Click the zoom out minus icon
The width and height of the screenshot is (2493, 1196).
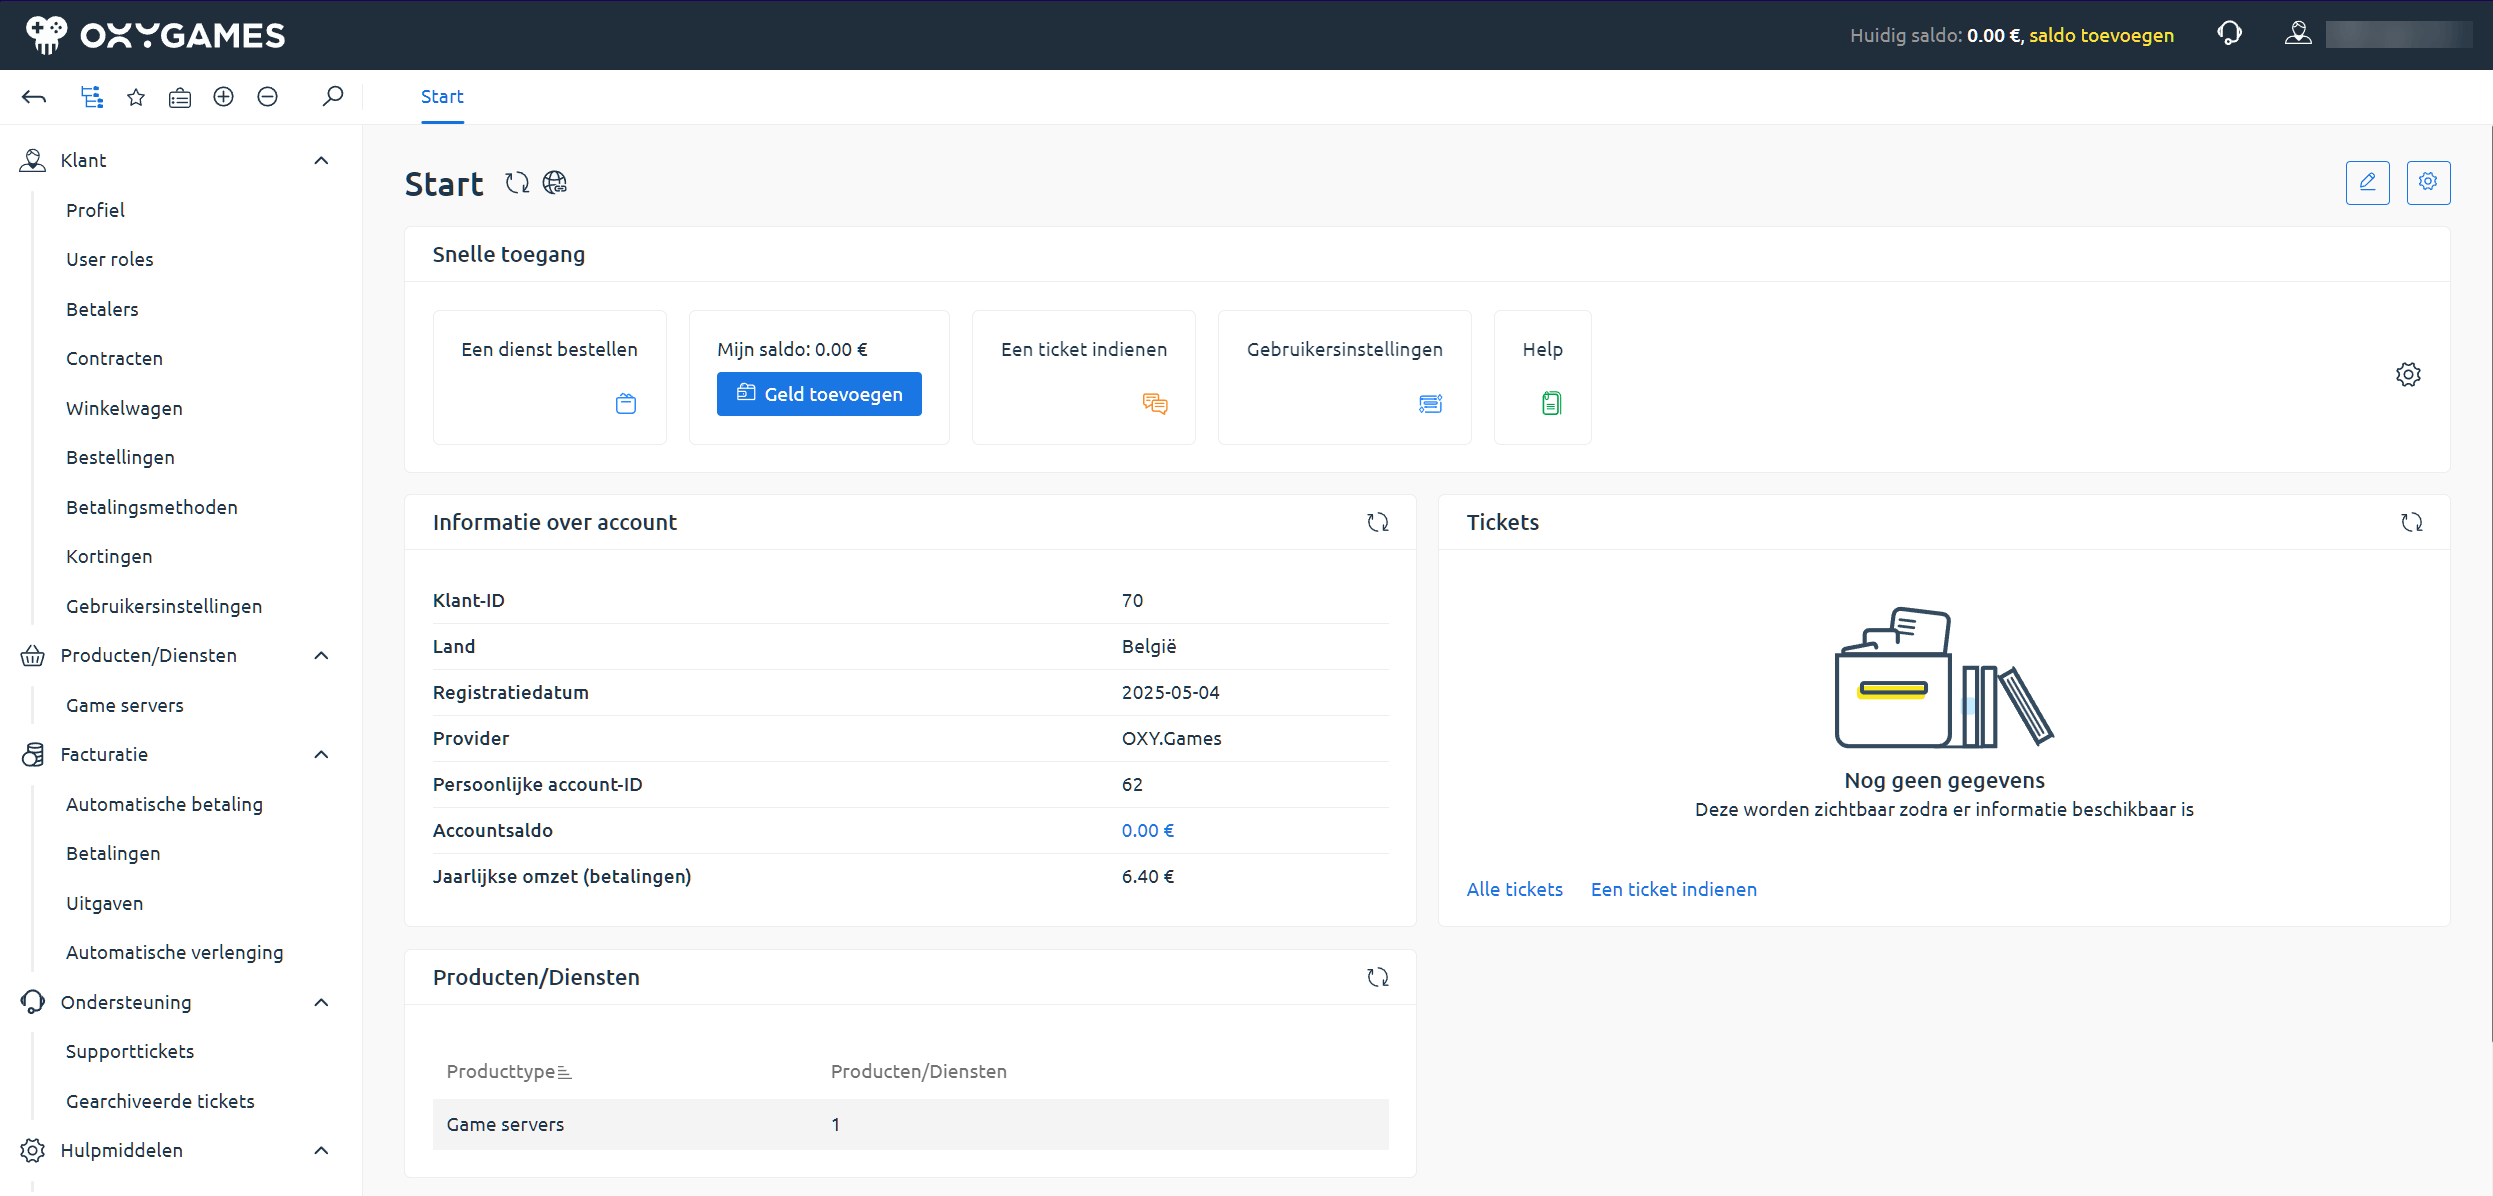[x=267, y=96]
